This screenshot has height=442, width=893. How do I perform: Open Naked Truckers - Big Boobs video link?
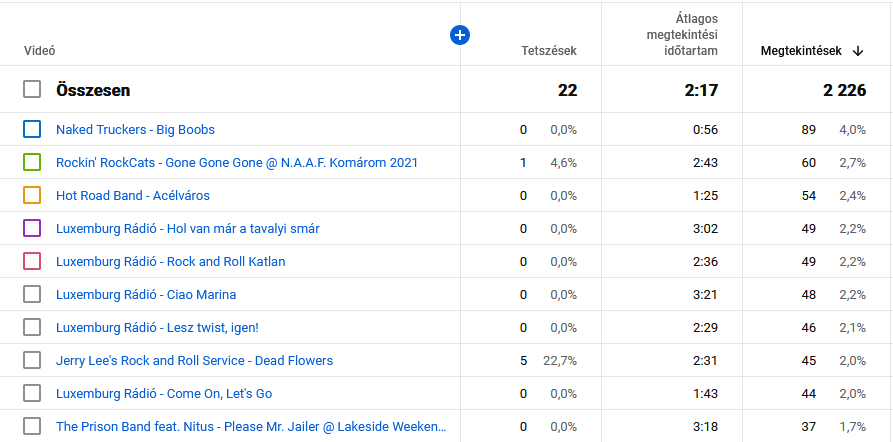(135, 129)
